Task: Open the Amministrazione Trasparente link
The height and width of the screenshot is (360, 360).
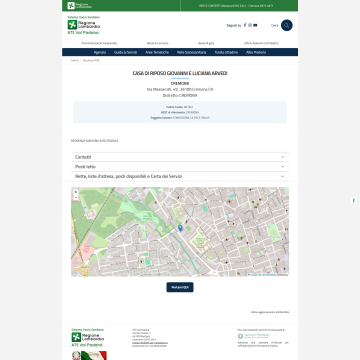Action: click(99, 43)
